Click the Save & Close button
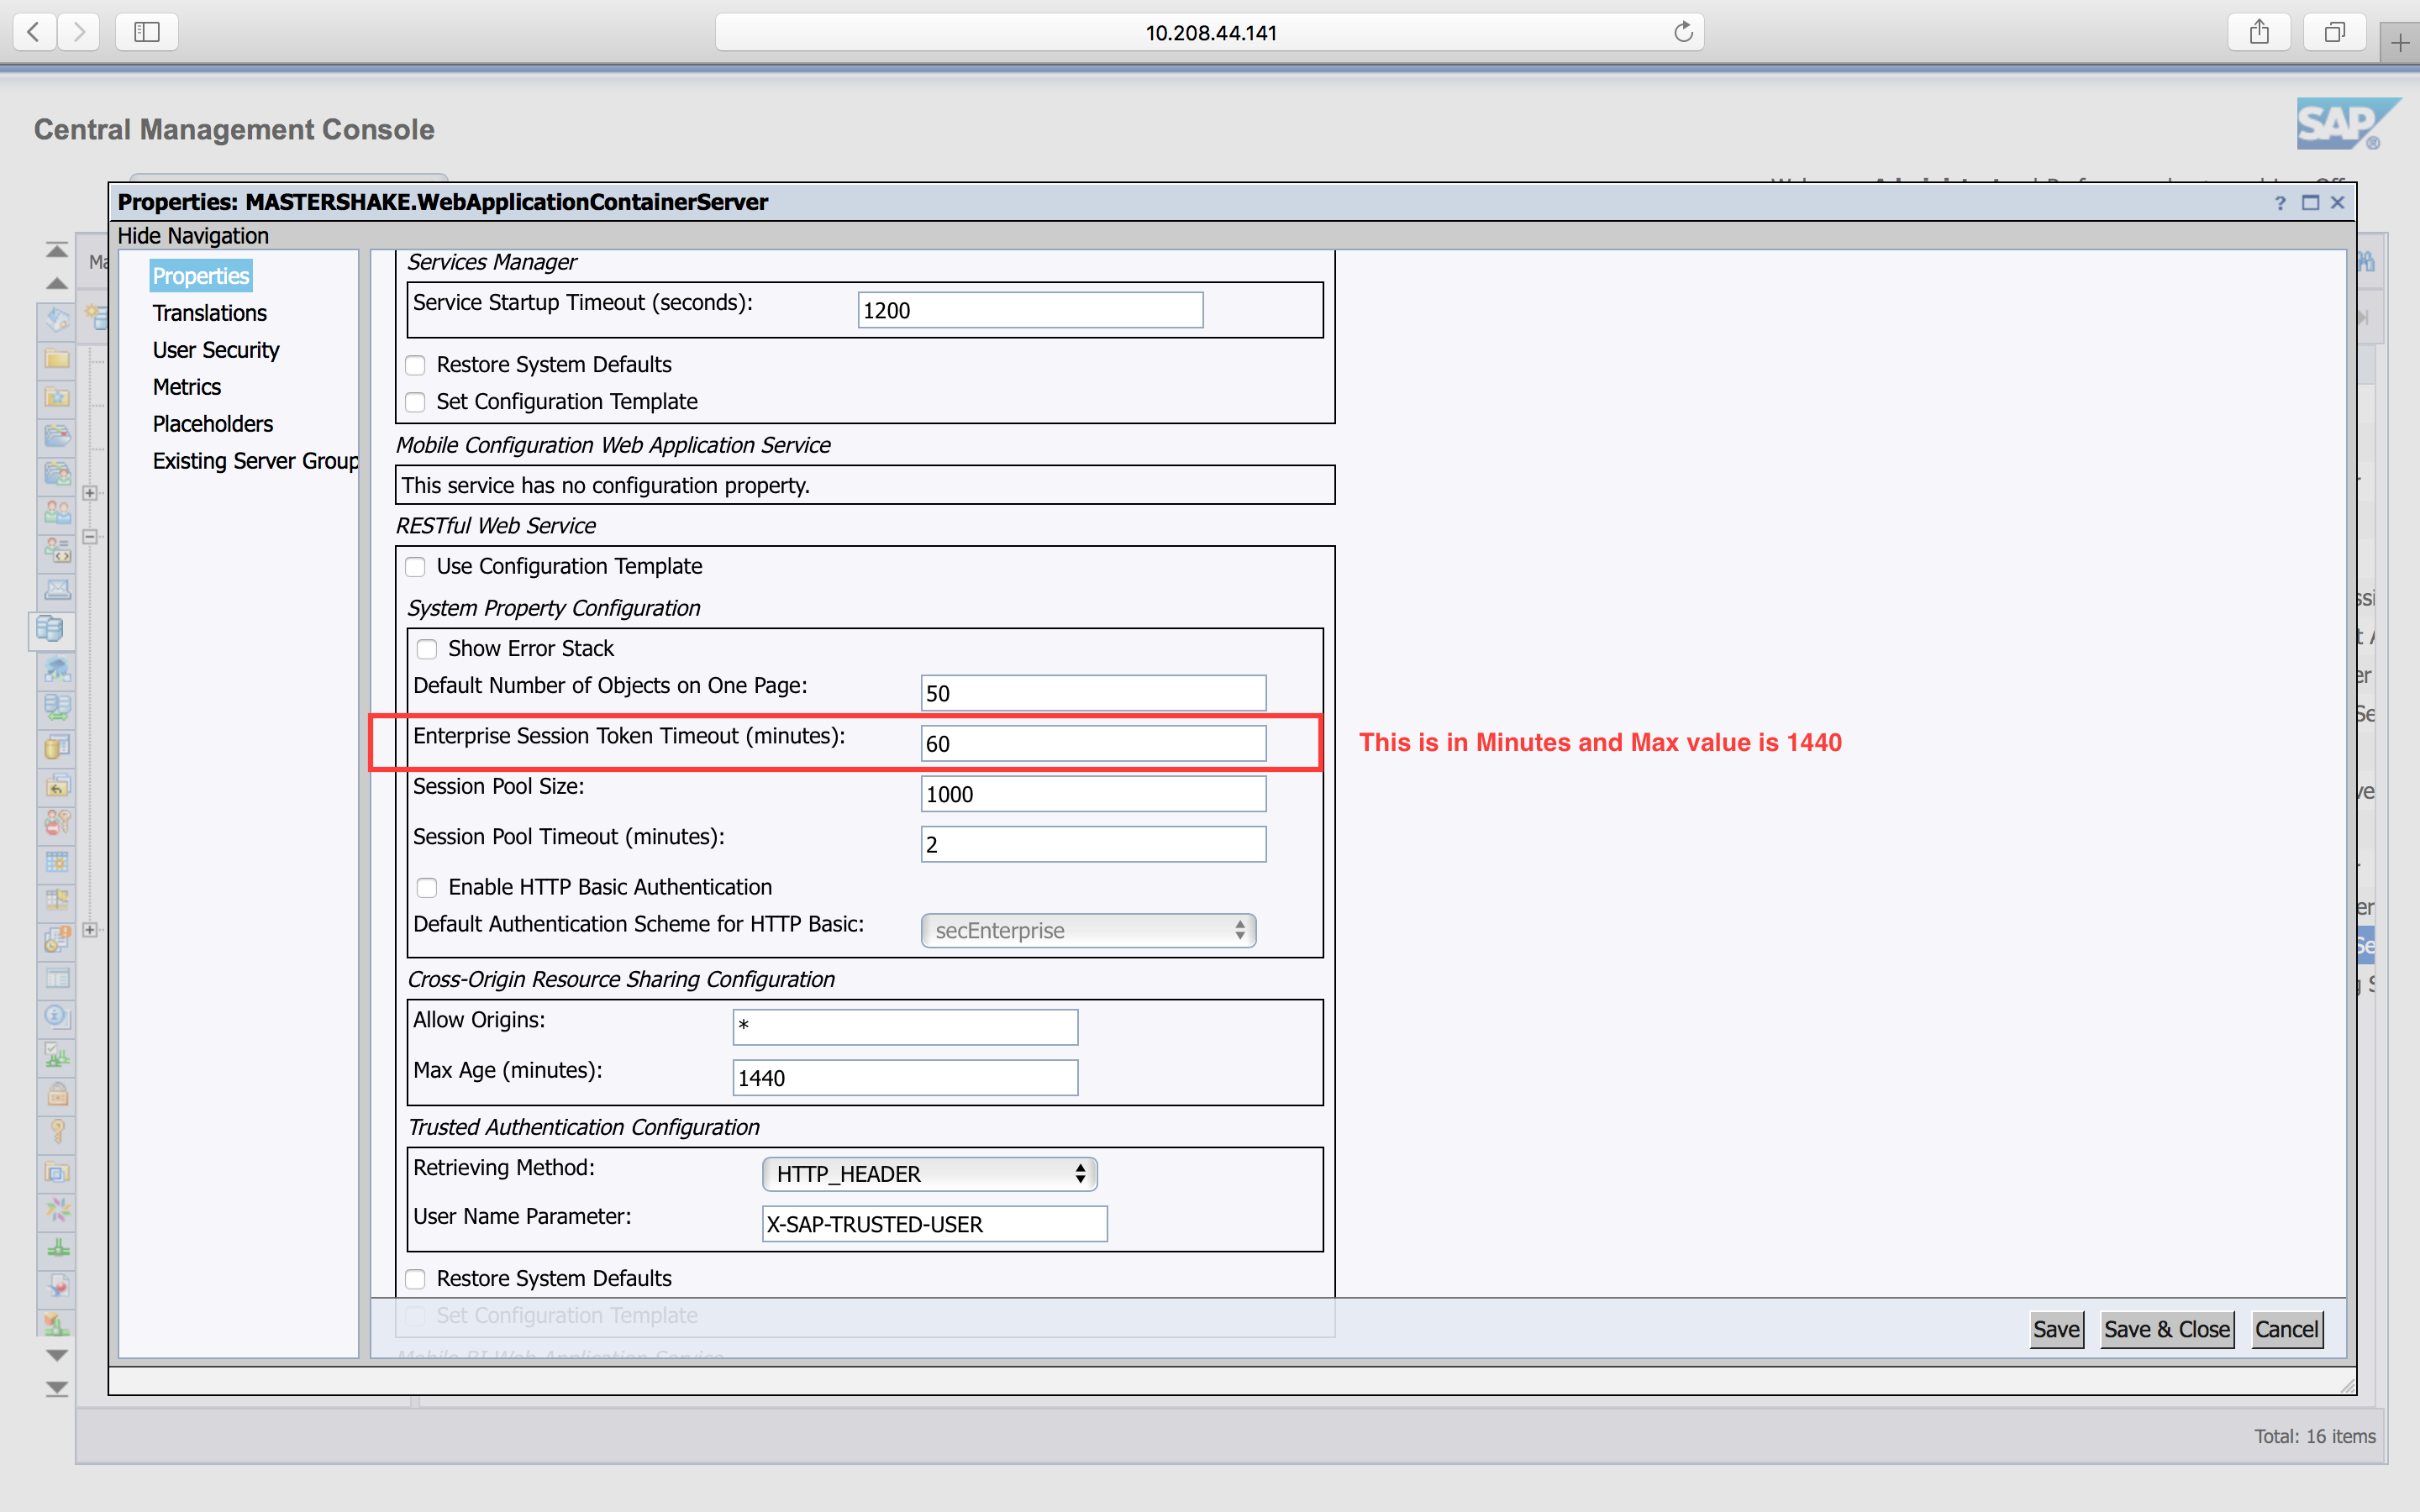 click(x=2166, y=1329)
